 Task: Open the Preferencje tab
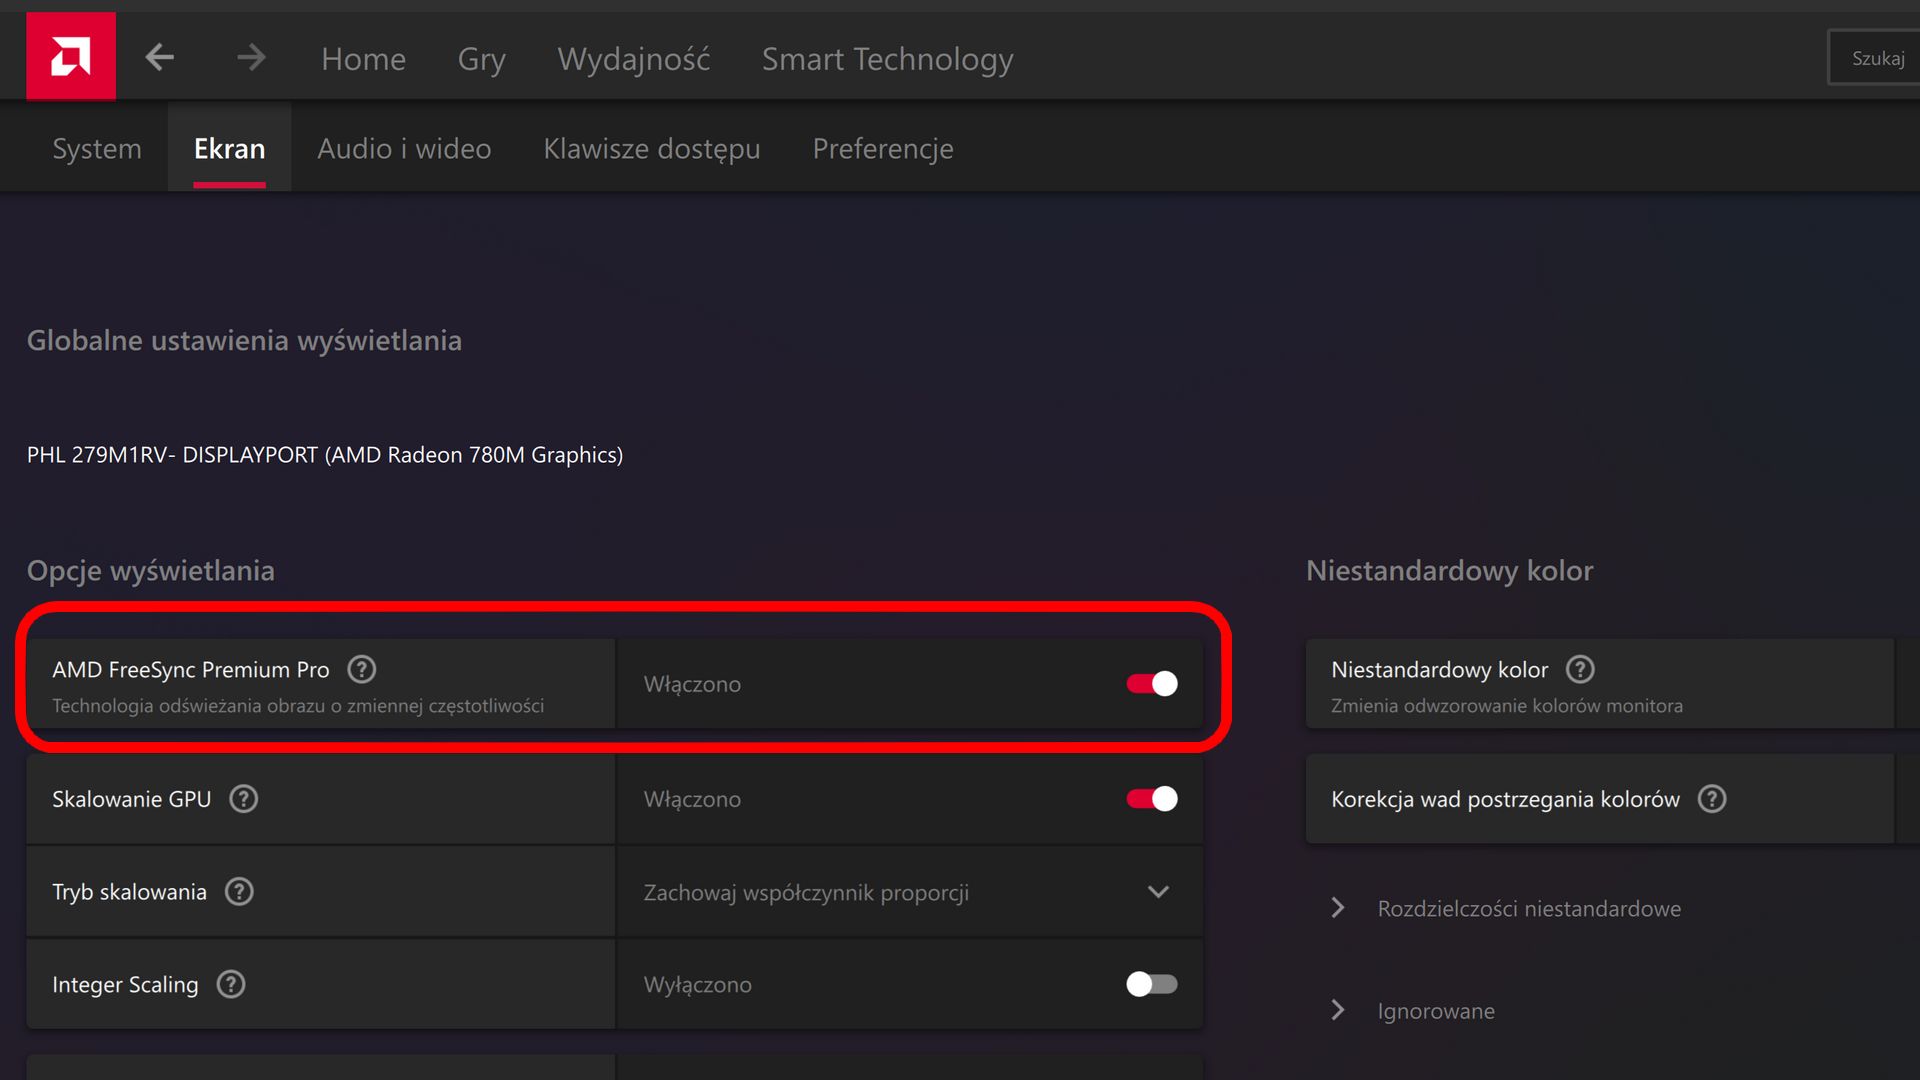coord(883,148)
